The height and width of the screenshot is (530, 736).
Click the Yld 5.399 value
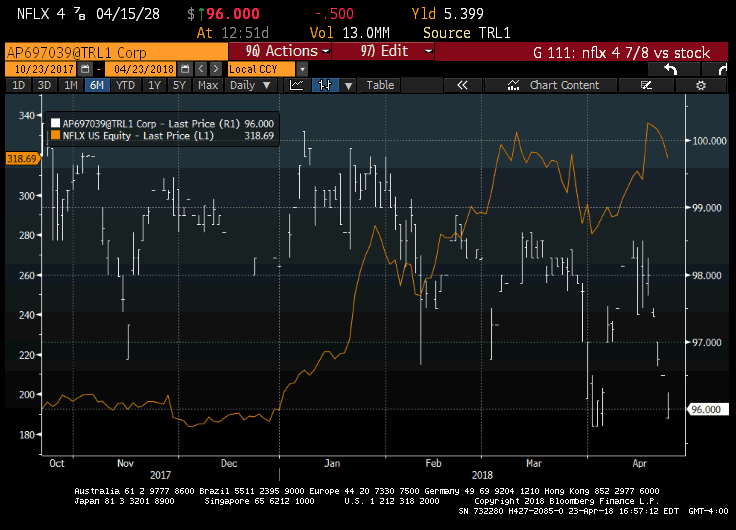click(447, 14)
